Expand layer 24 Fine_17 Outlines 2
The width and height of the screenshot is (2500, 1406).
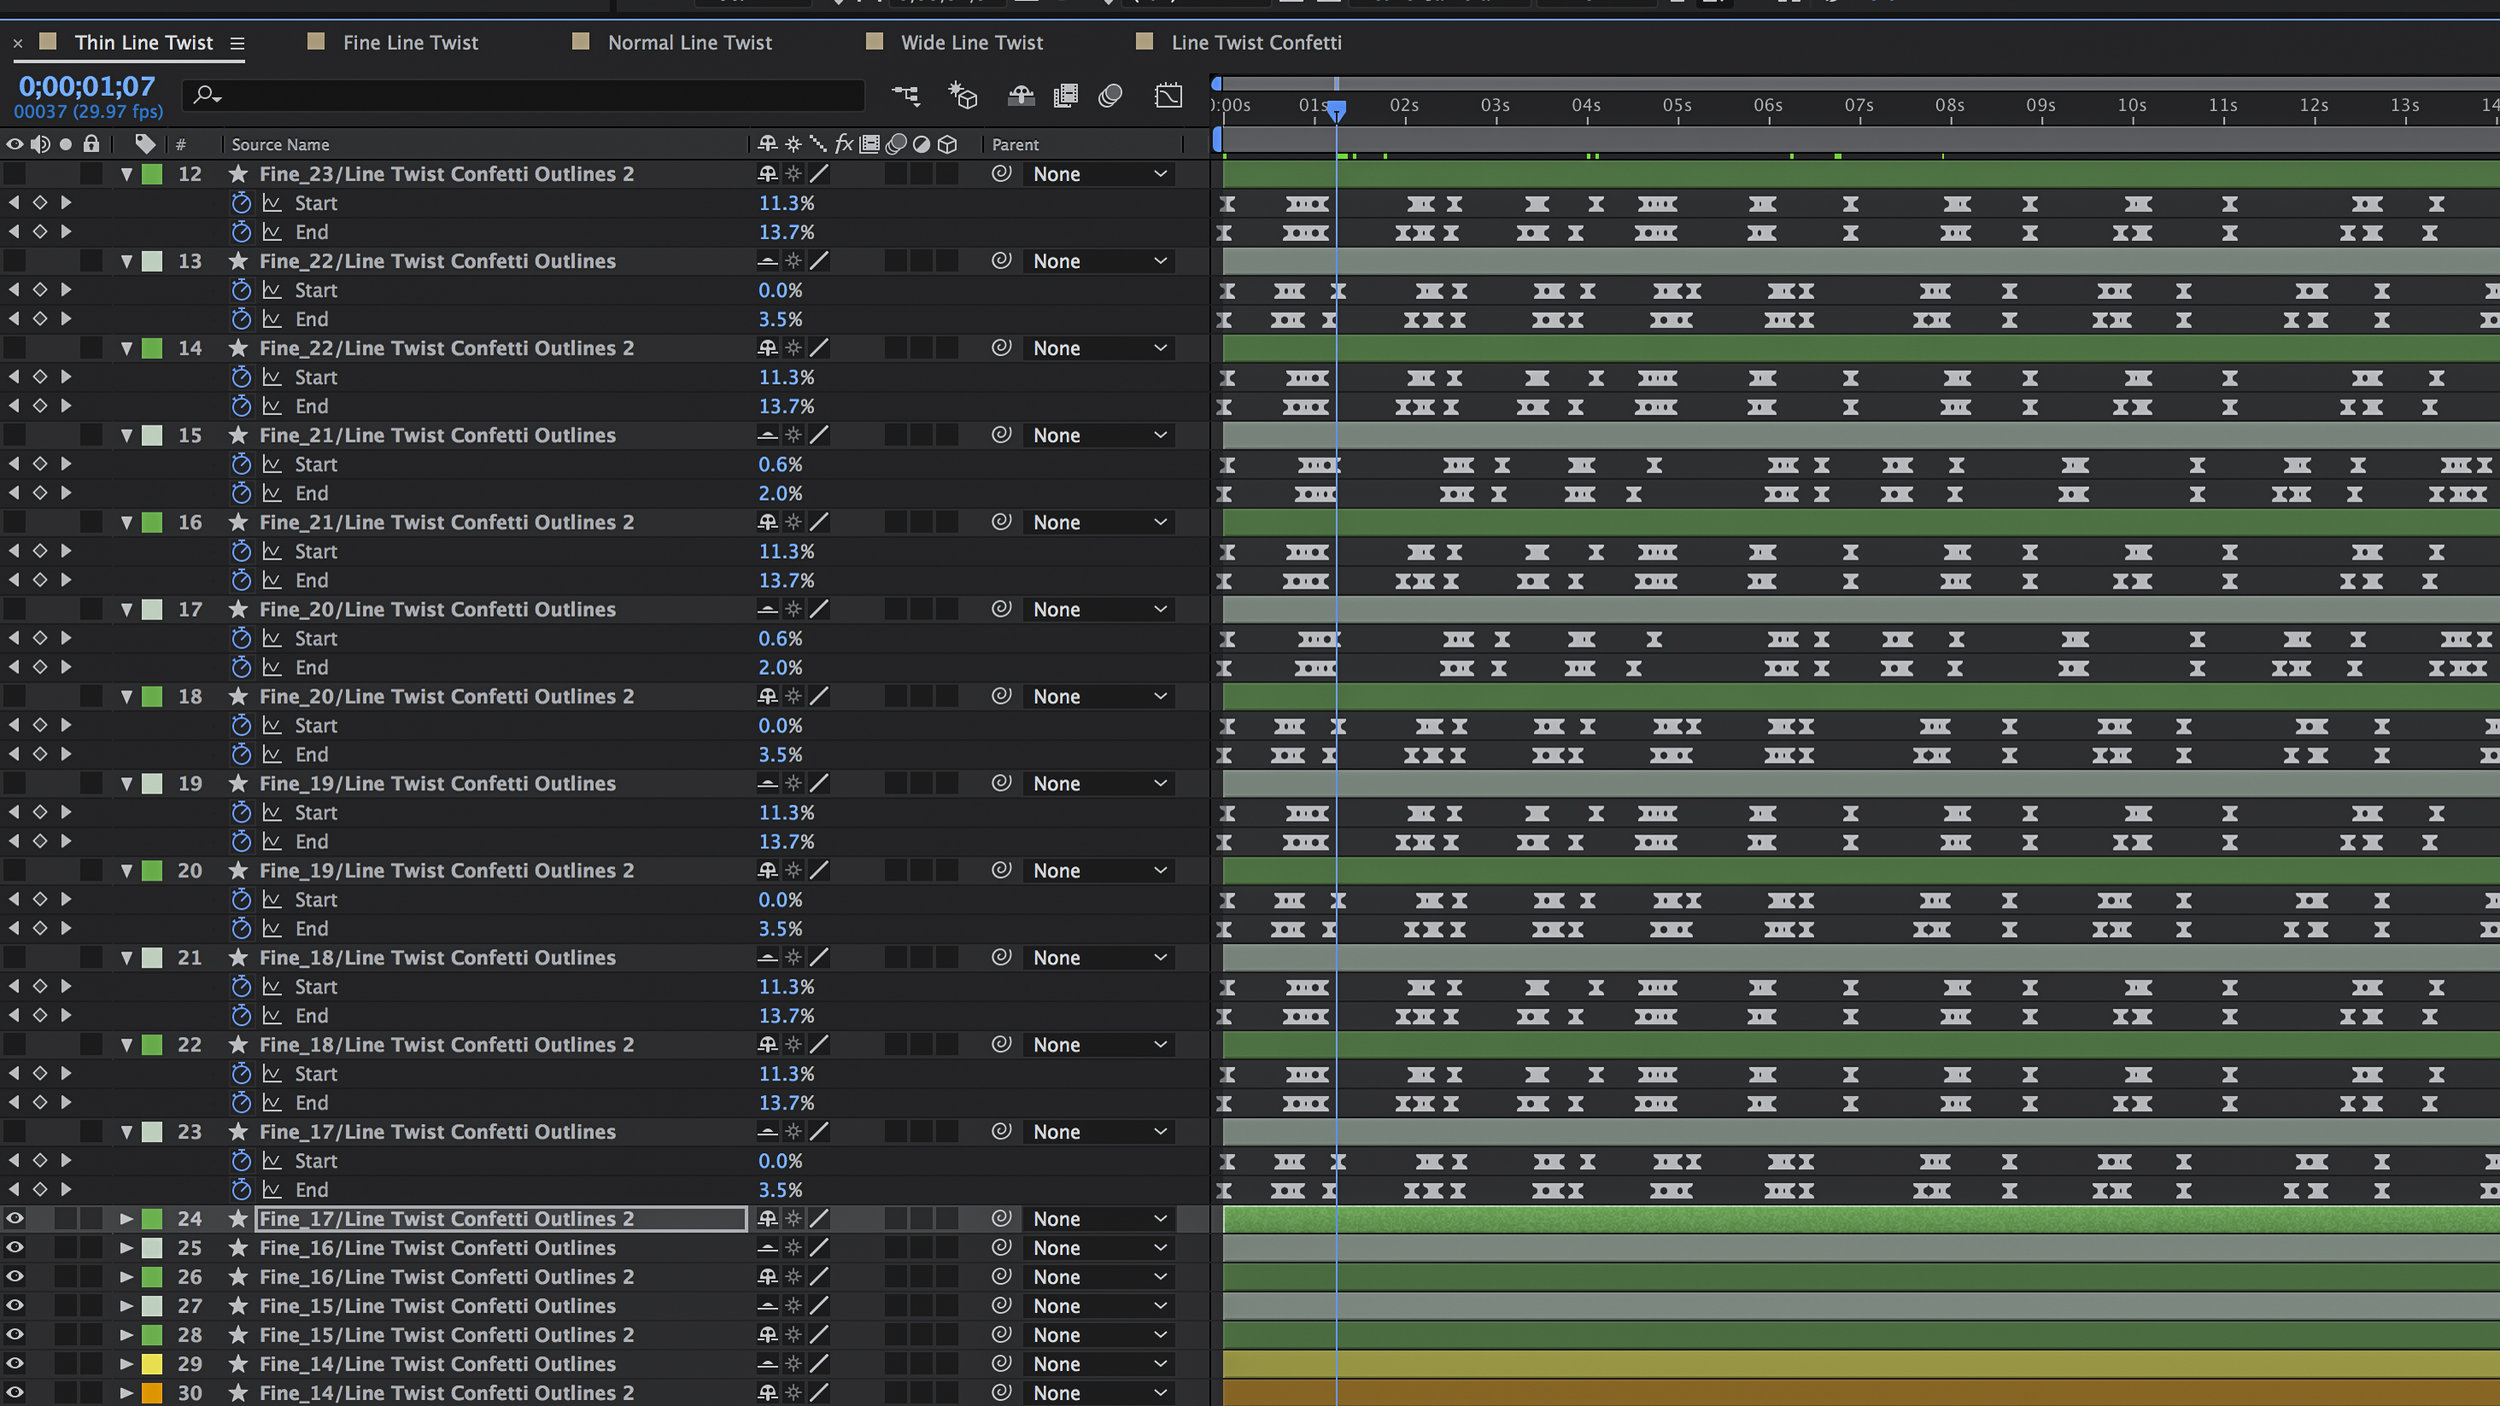click(126, 1219)
